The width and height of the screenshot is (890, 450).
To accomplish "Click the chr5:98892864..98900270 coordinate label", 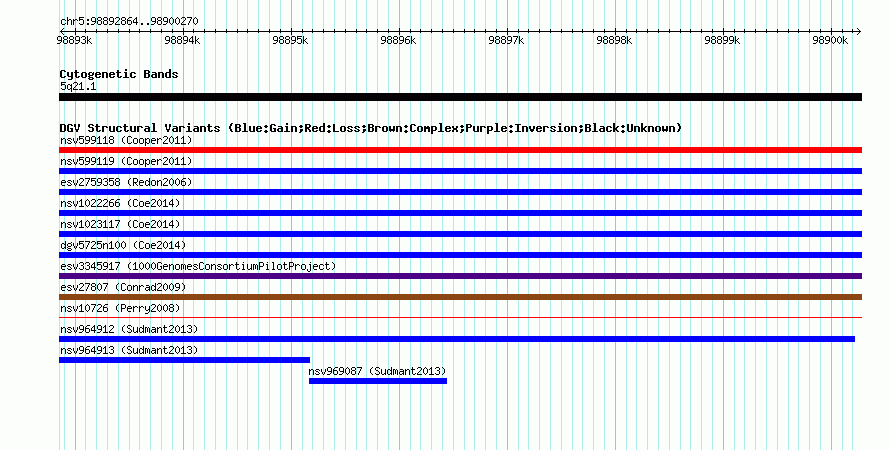I will 129,22.
